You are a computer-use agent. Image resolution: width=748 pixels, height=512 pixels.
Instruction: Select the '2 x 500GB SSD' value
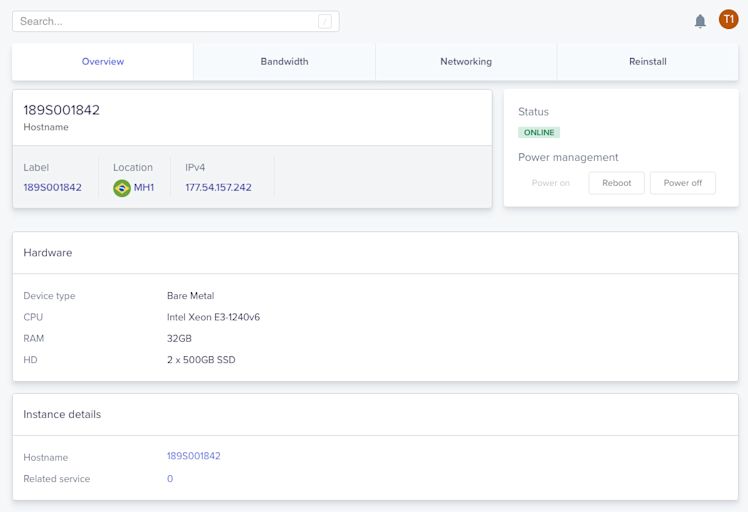point(201,360)
